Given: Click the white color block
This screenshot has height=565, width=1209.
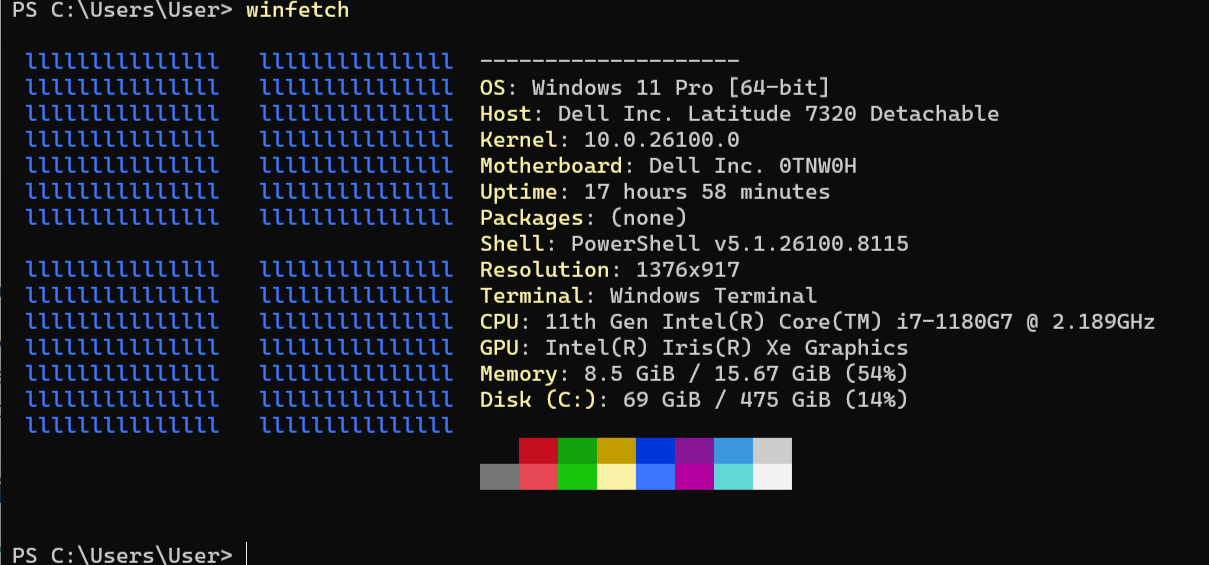Looking at the screenshot, I should pyautogui.click(x=772, y=477).
